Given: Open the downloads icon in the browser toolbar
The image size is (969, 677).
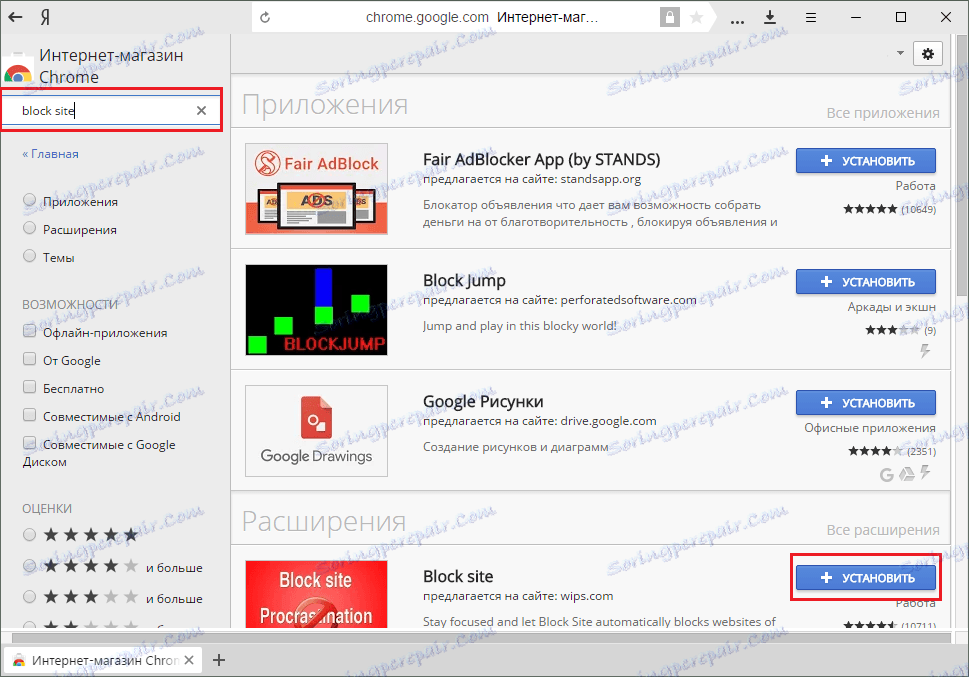Looking at the screenshot, I should [772, 17].
